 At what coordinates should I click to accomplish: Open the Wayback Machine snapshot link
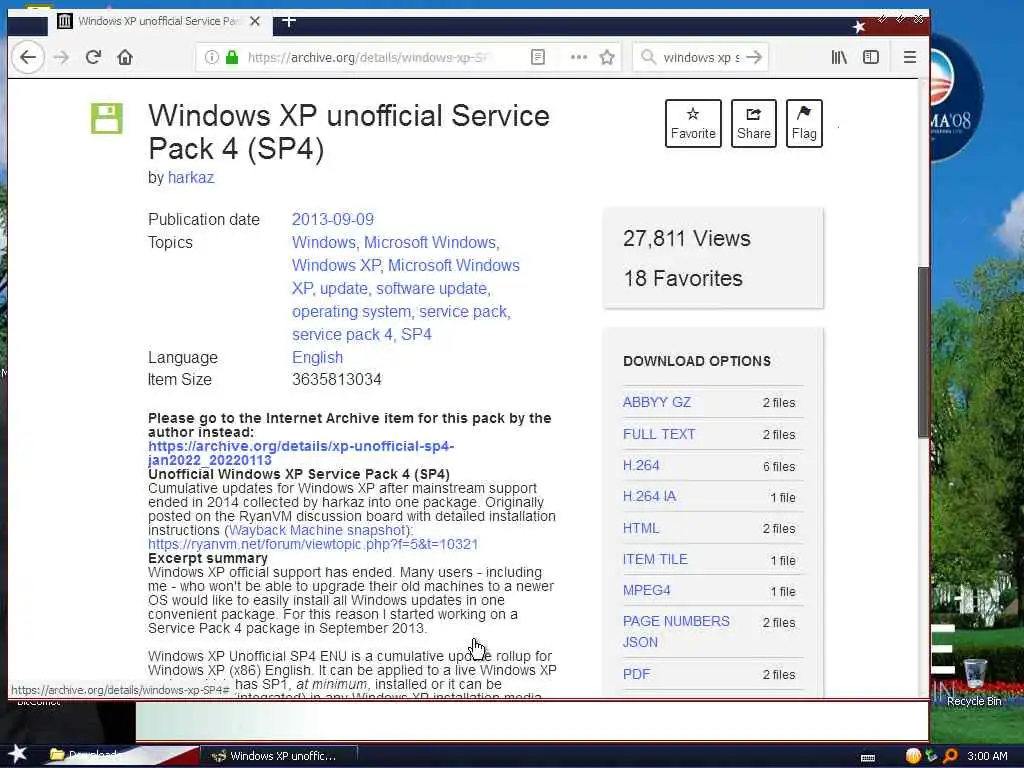point(317,530)
